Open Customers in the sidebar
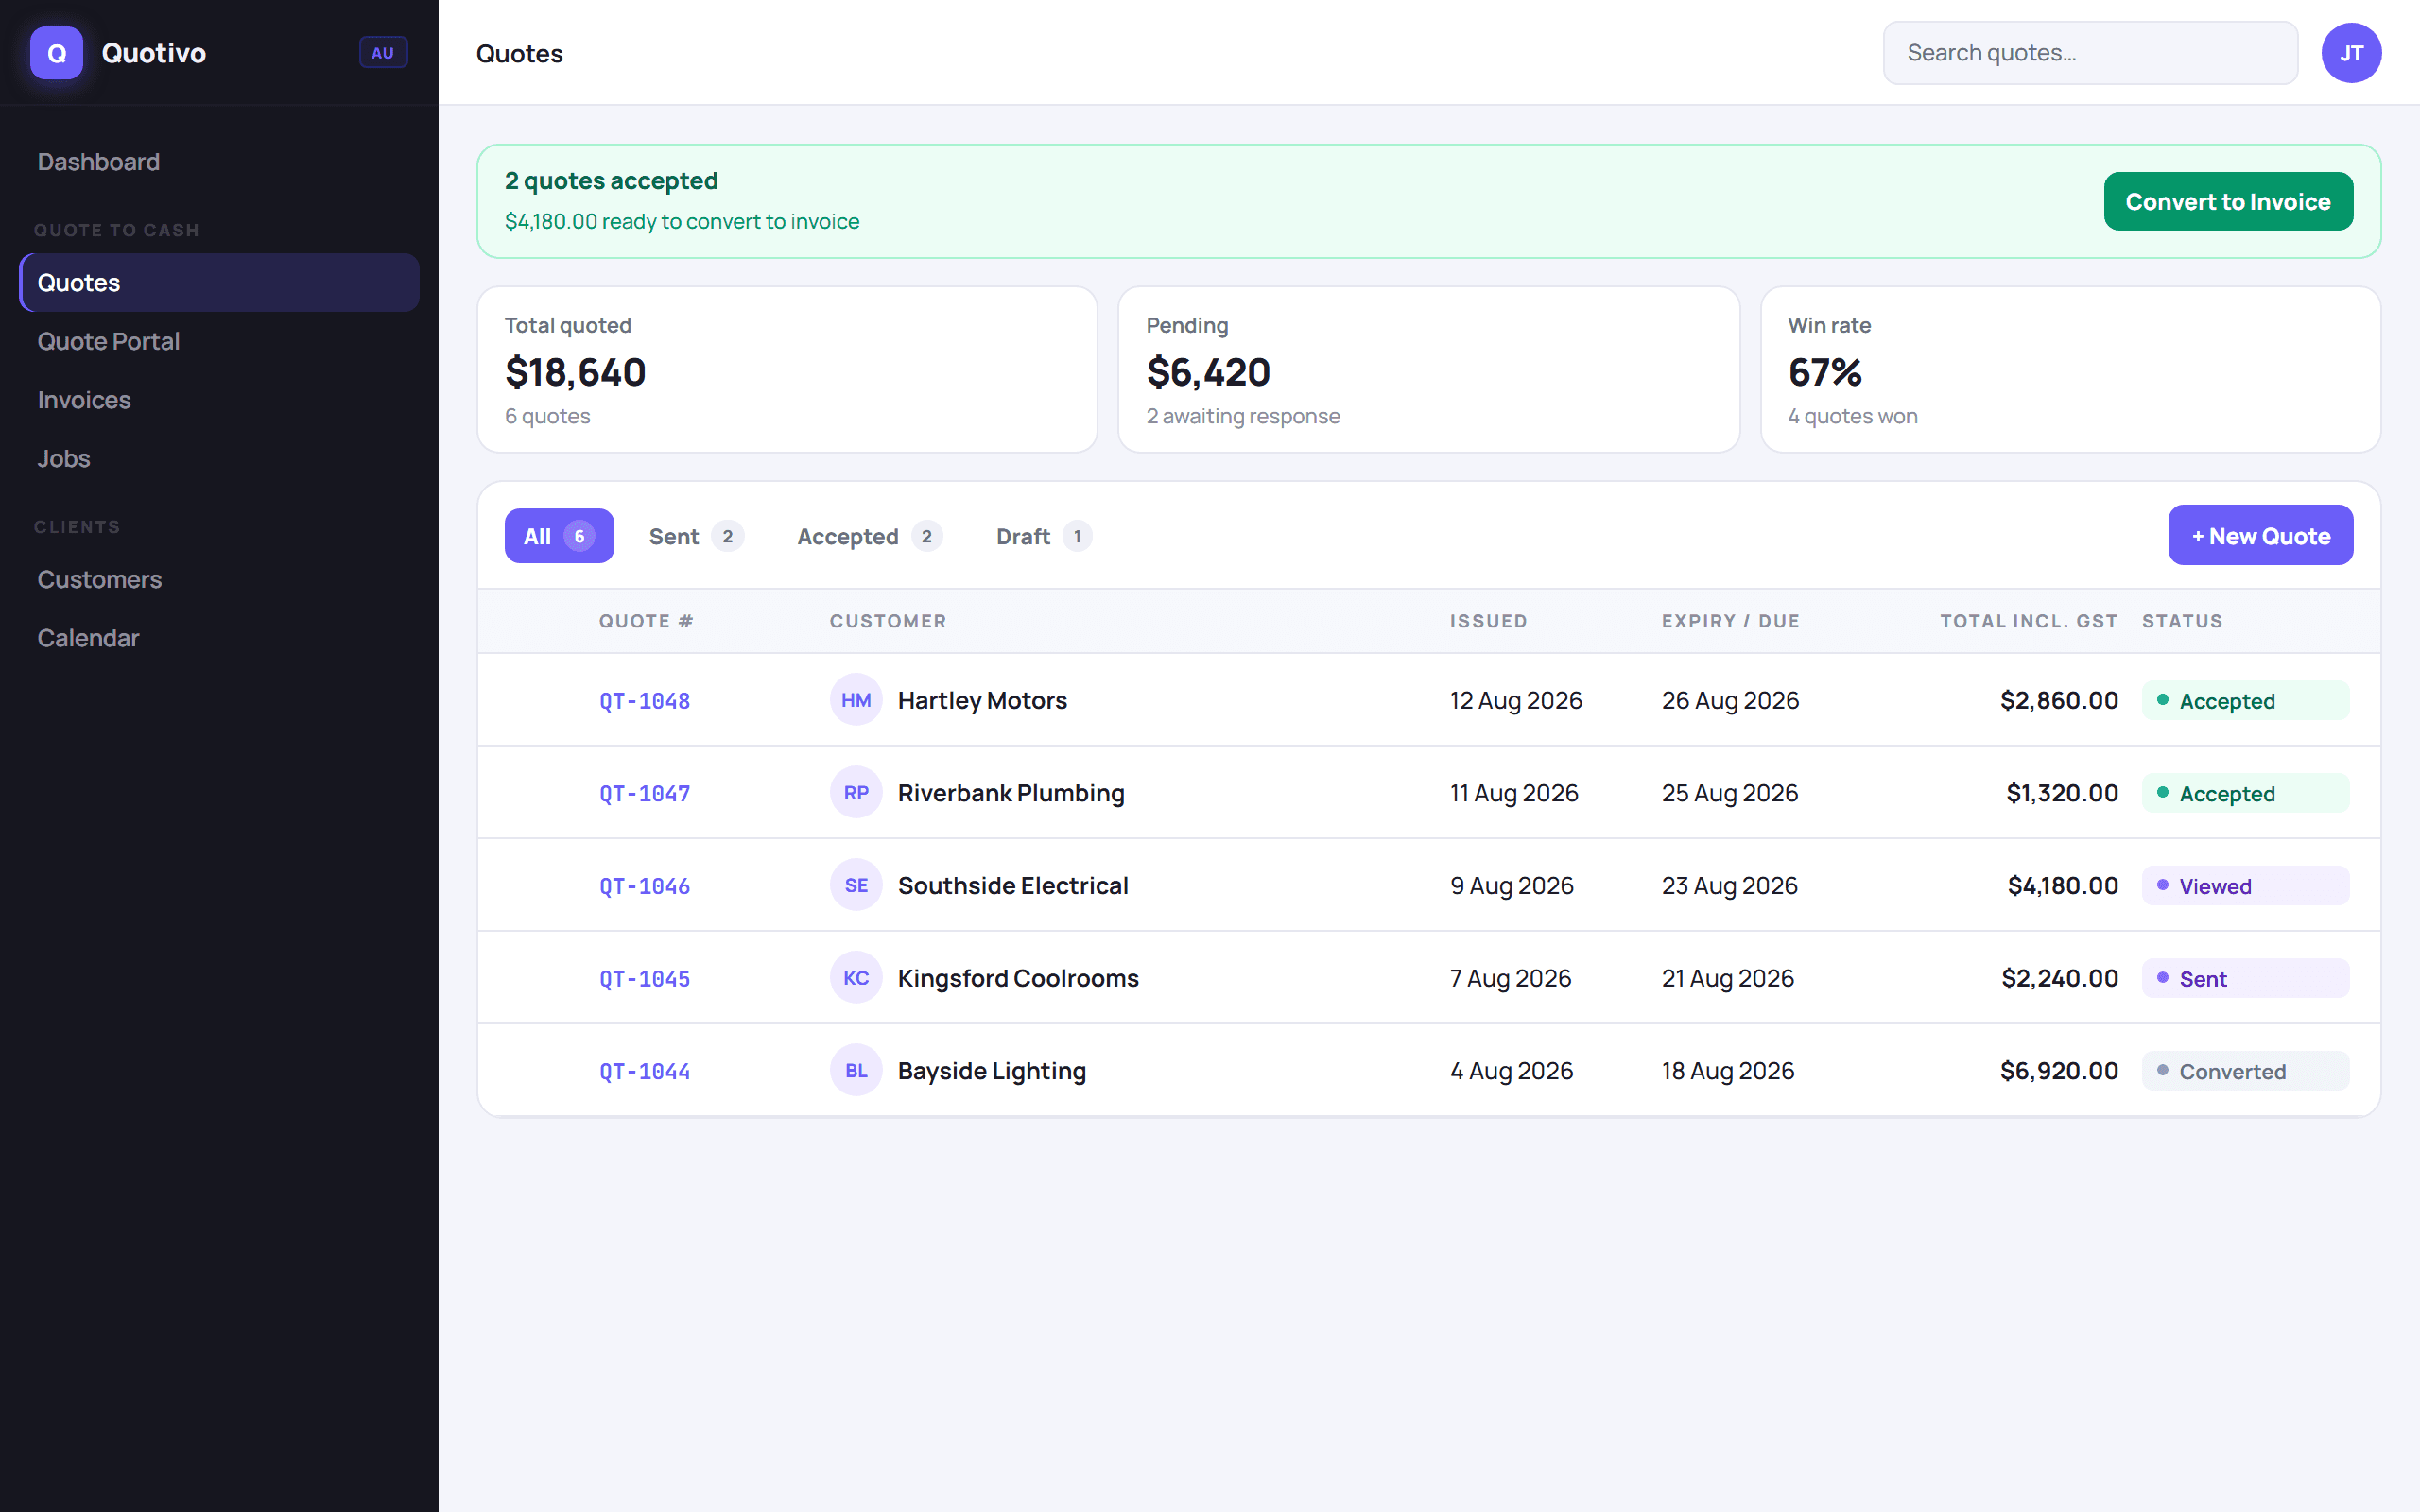This screenshot has width=2420, height=1512. tap(219, 579)
